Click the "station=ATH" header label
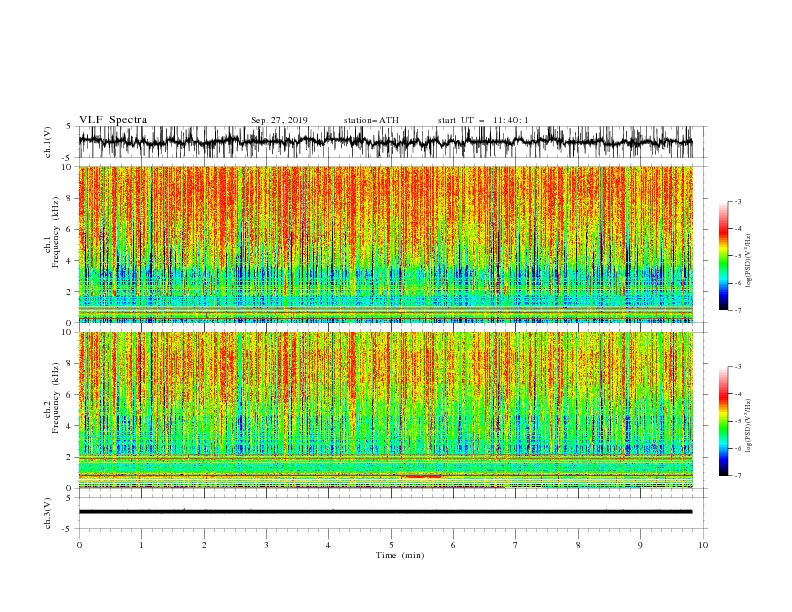Image resolution: width=792 pixels, height=612 pixels. tap(371, 120)
